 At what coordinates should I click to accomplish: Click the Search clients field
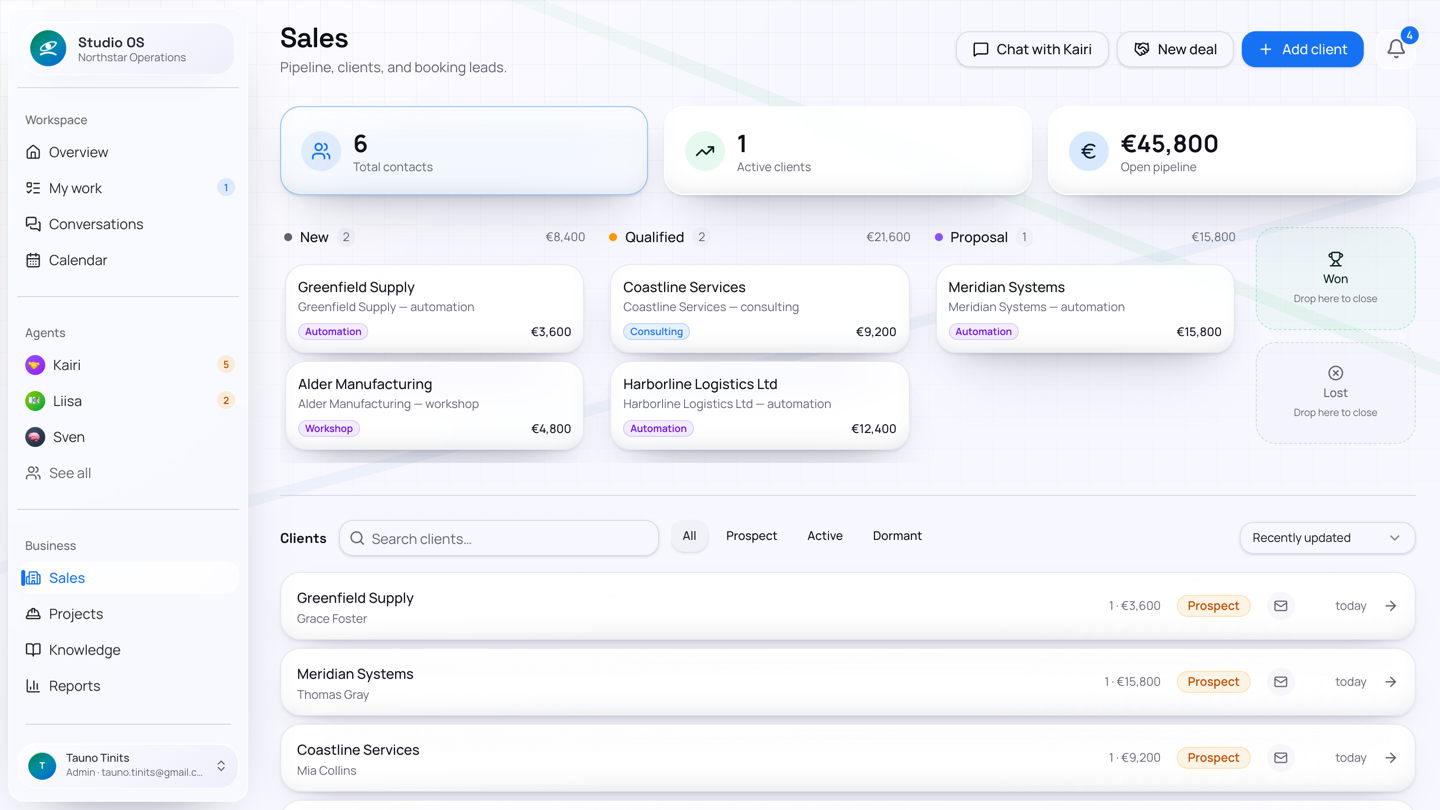pyautogui.click(x=499, y=538)
